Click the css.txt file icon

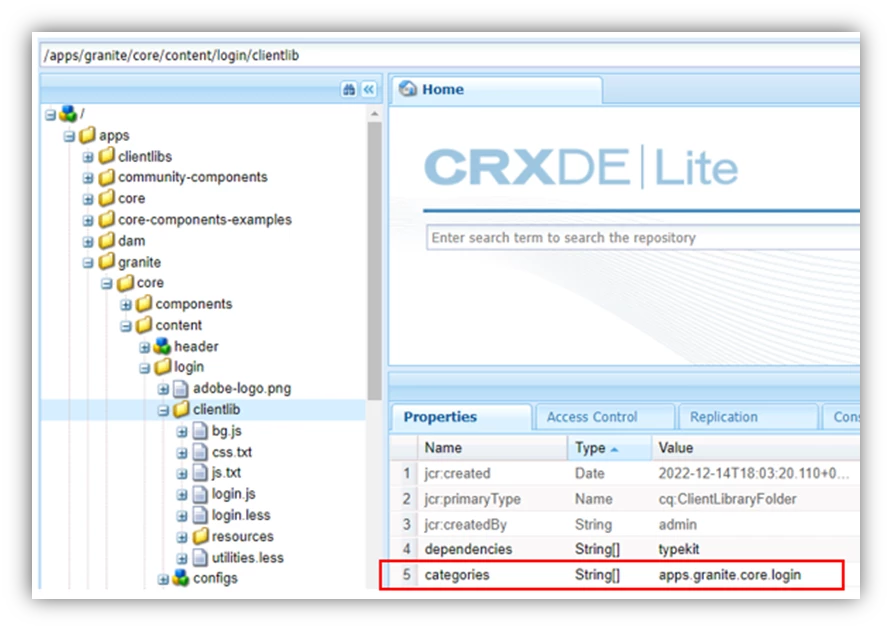click(x=200, y=452)
